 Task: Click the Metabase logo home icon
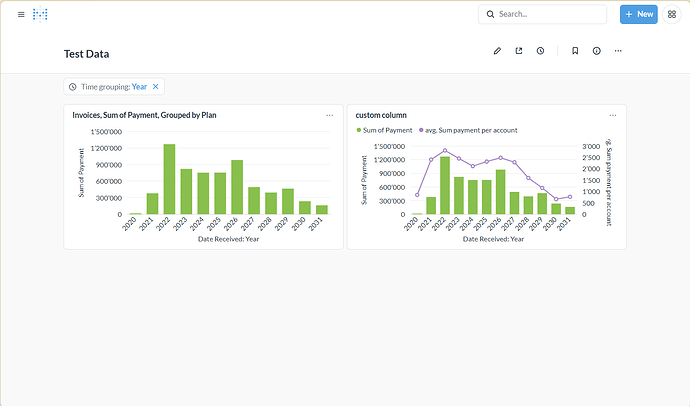(x=40, y=15)
